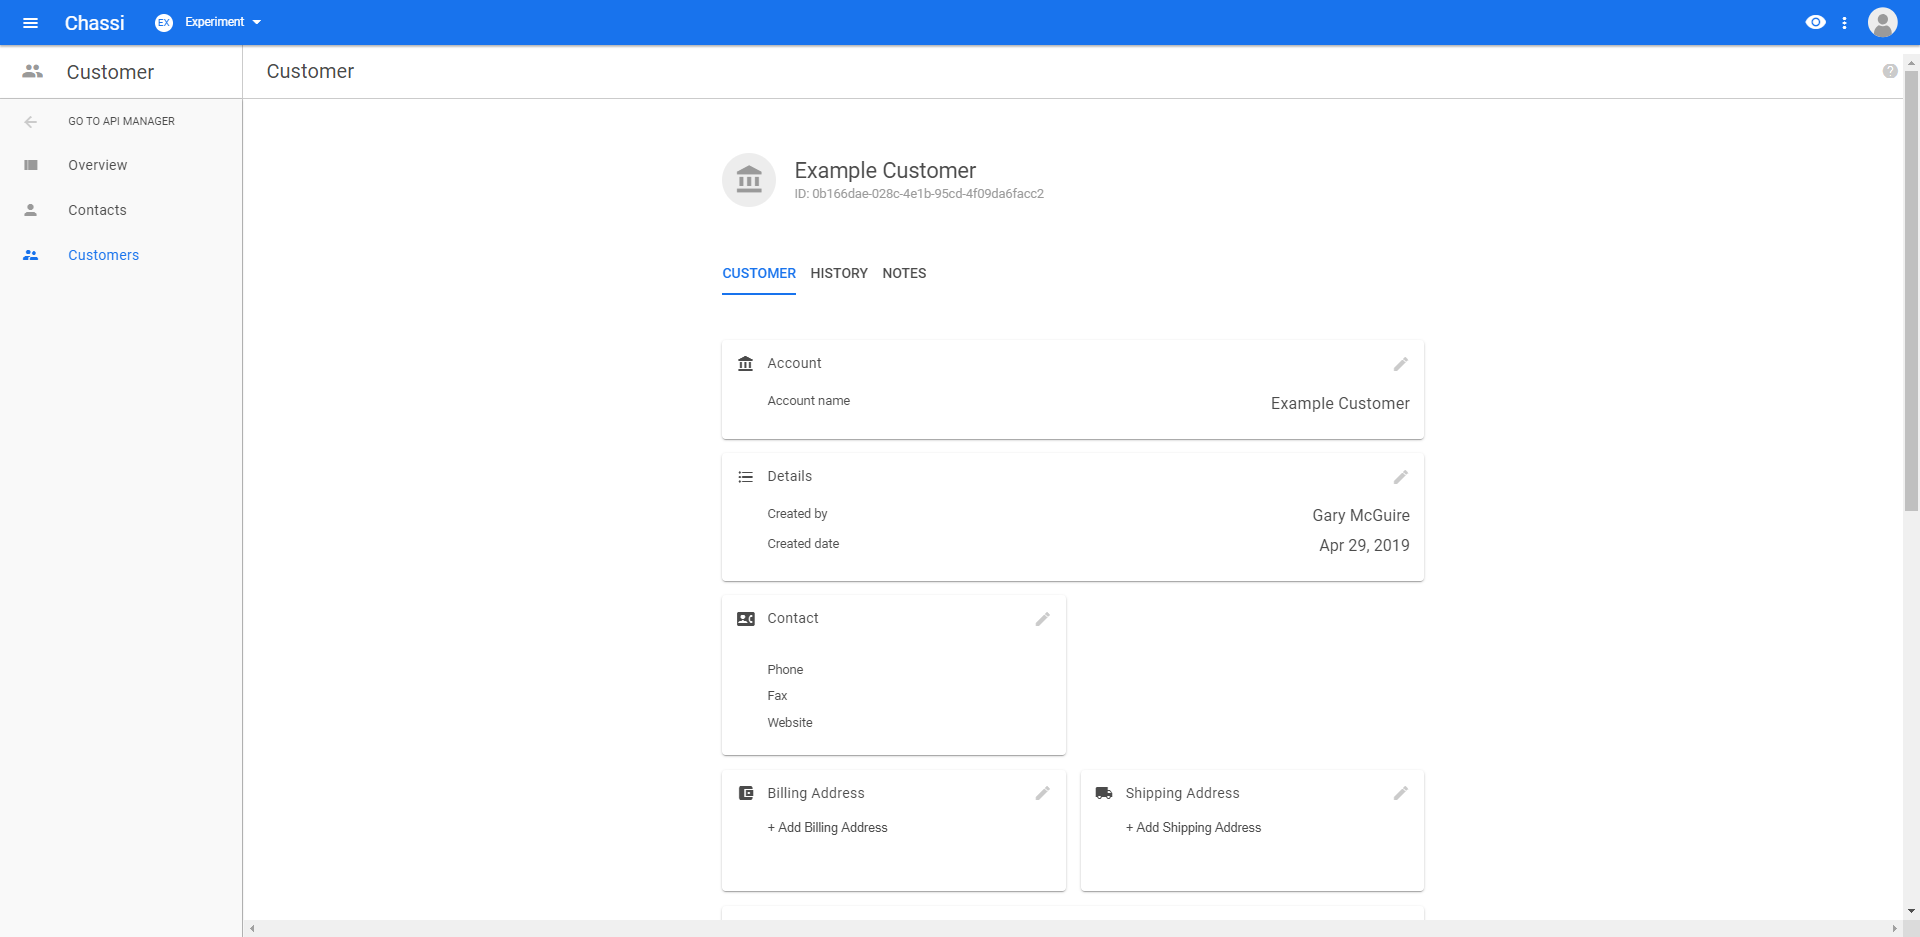Click + Add Shipping Address
1920x937 pixels.
point(1193,827)
